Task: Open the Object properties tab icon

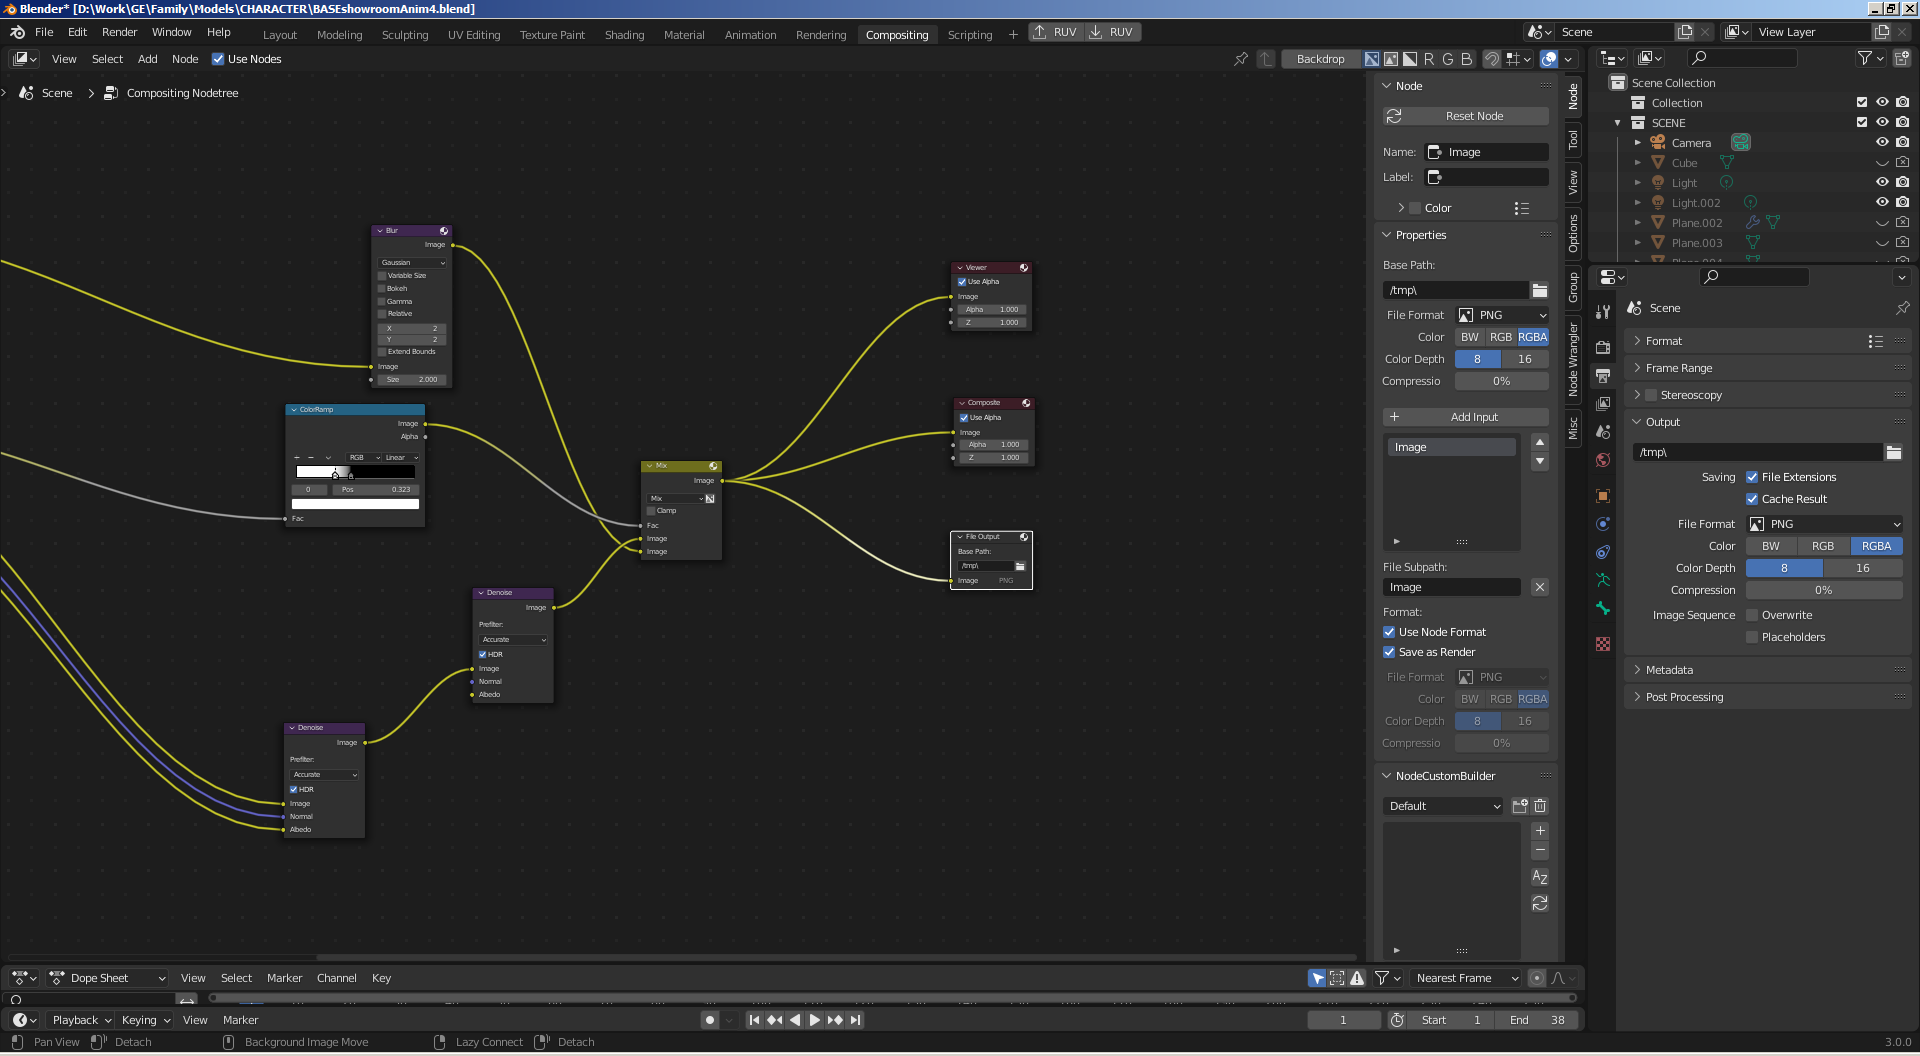Action: (1603, 496)
